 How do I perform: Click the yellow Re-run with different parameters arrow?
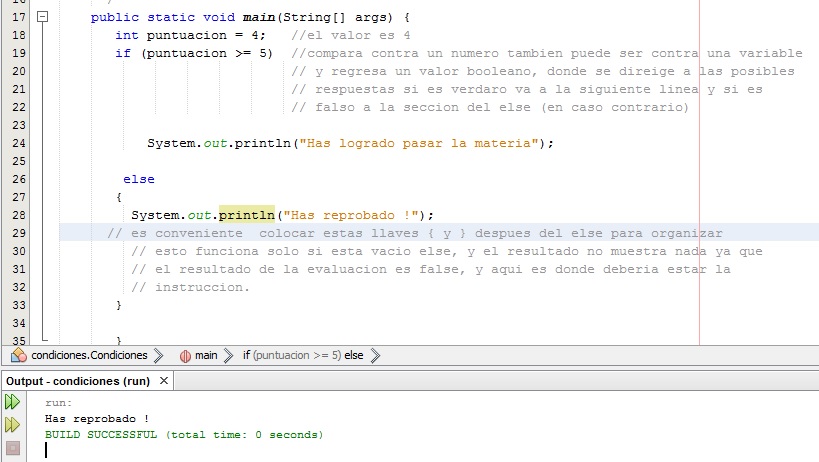12,425
